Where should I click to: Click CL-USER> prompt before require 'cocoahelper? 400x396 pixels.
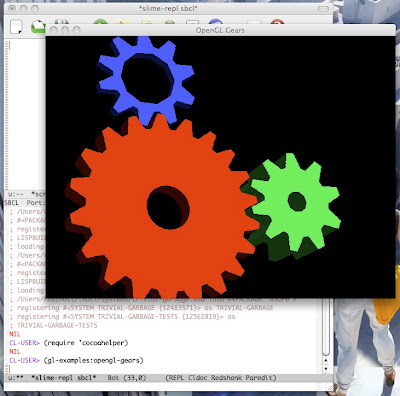point(24,343)
